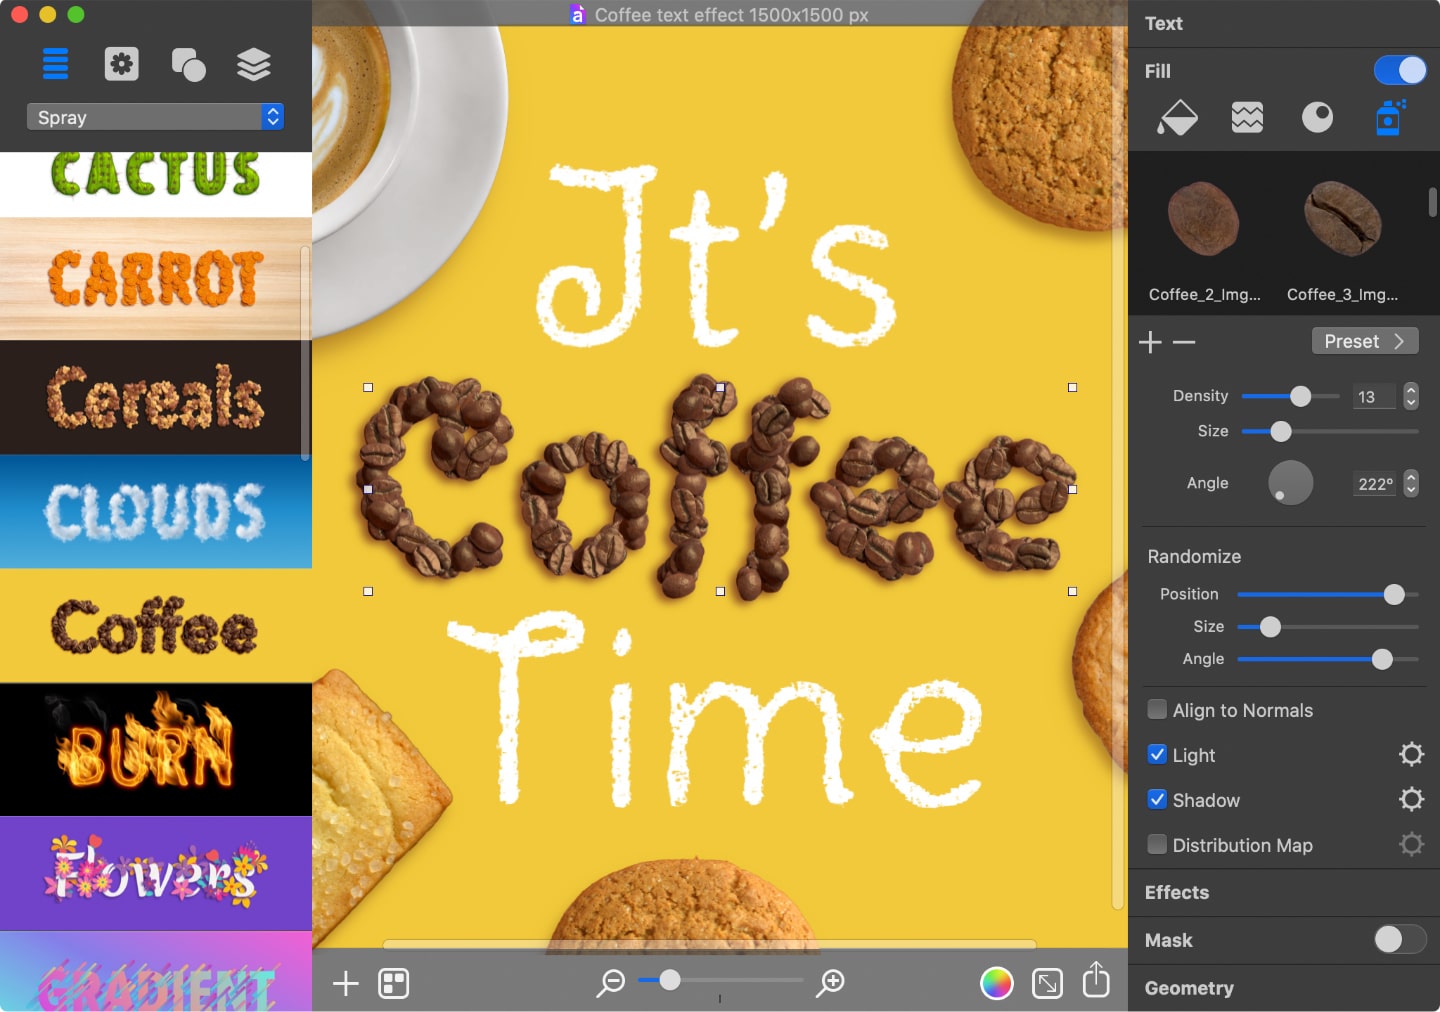The width and height of the screenshot is (1440, 1012).
Task: Open the Effects section
Action: pos(1177,893)
